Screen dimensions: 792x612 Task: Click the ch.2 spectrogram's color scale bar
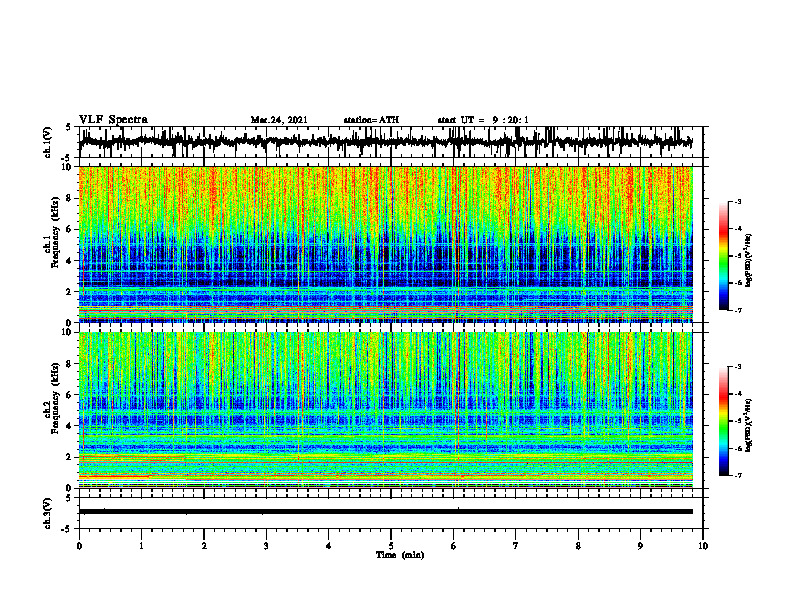pos(723,421)
